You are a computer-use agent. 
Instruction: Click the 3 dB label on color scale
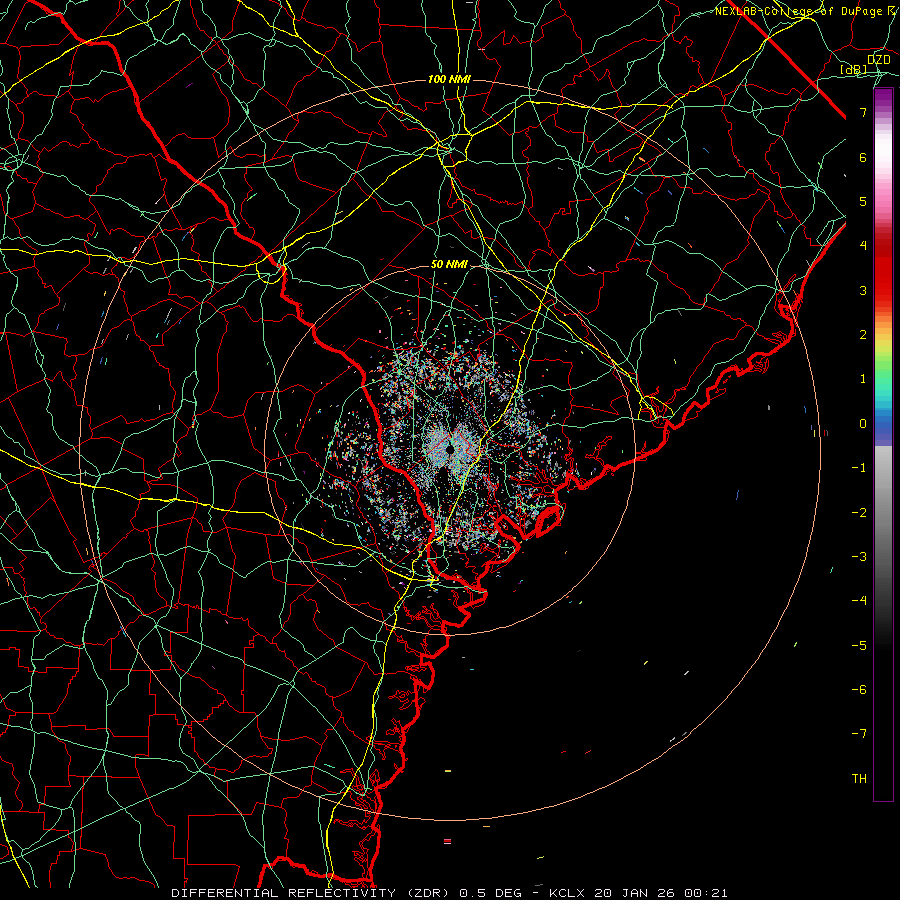(863, 290)
